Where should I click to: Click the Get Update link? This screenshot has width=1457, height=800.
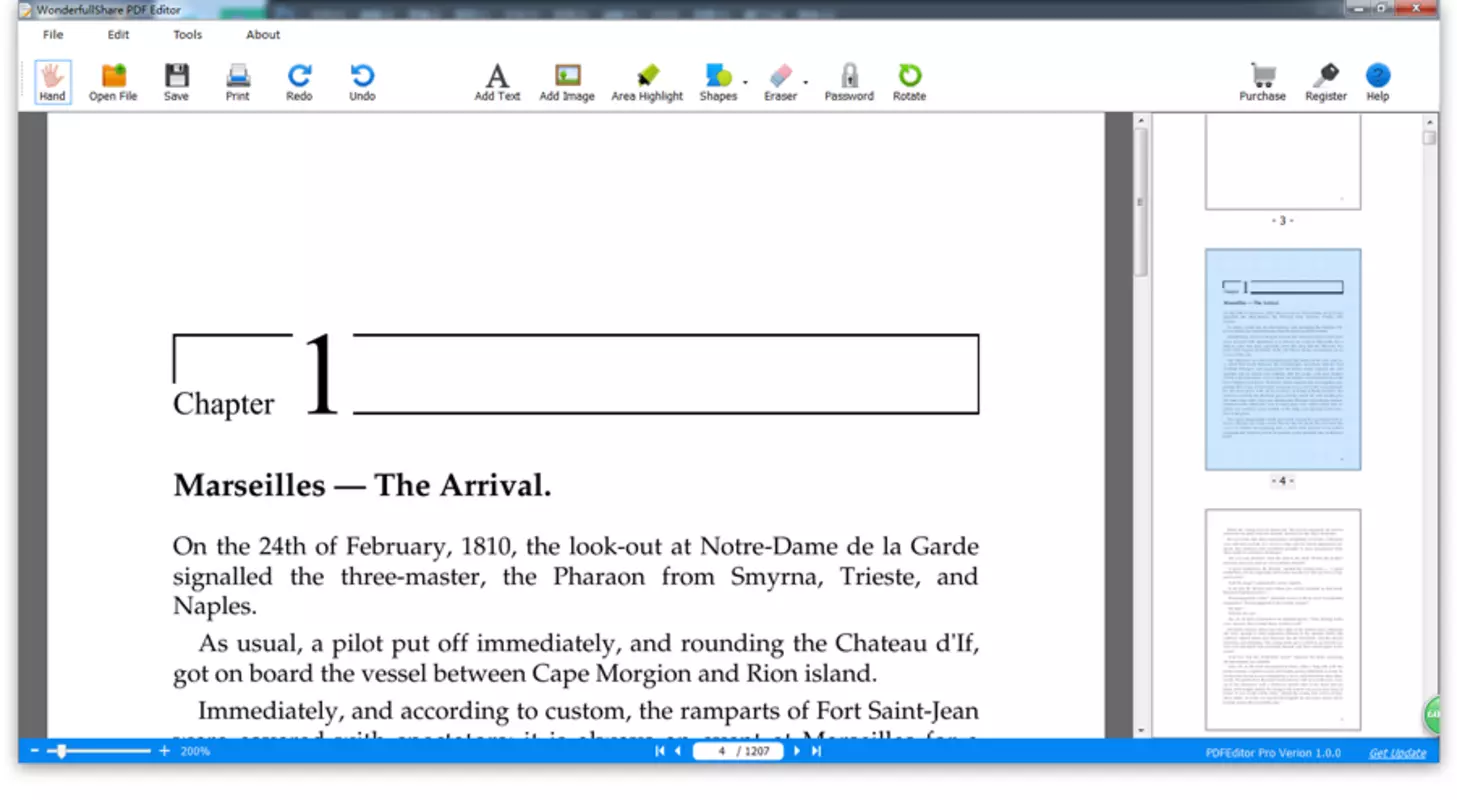point(1397,753)
